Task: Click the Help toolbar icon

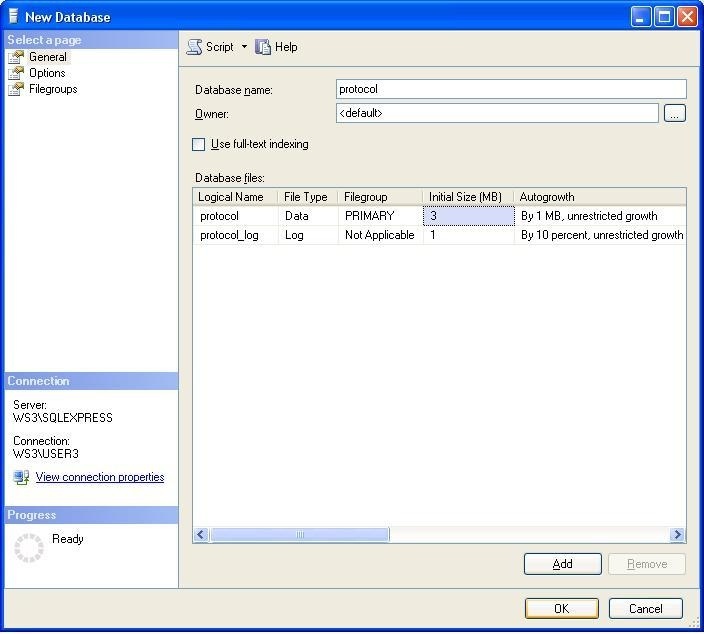Action: point(263,47)
